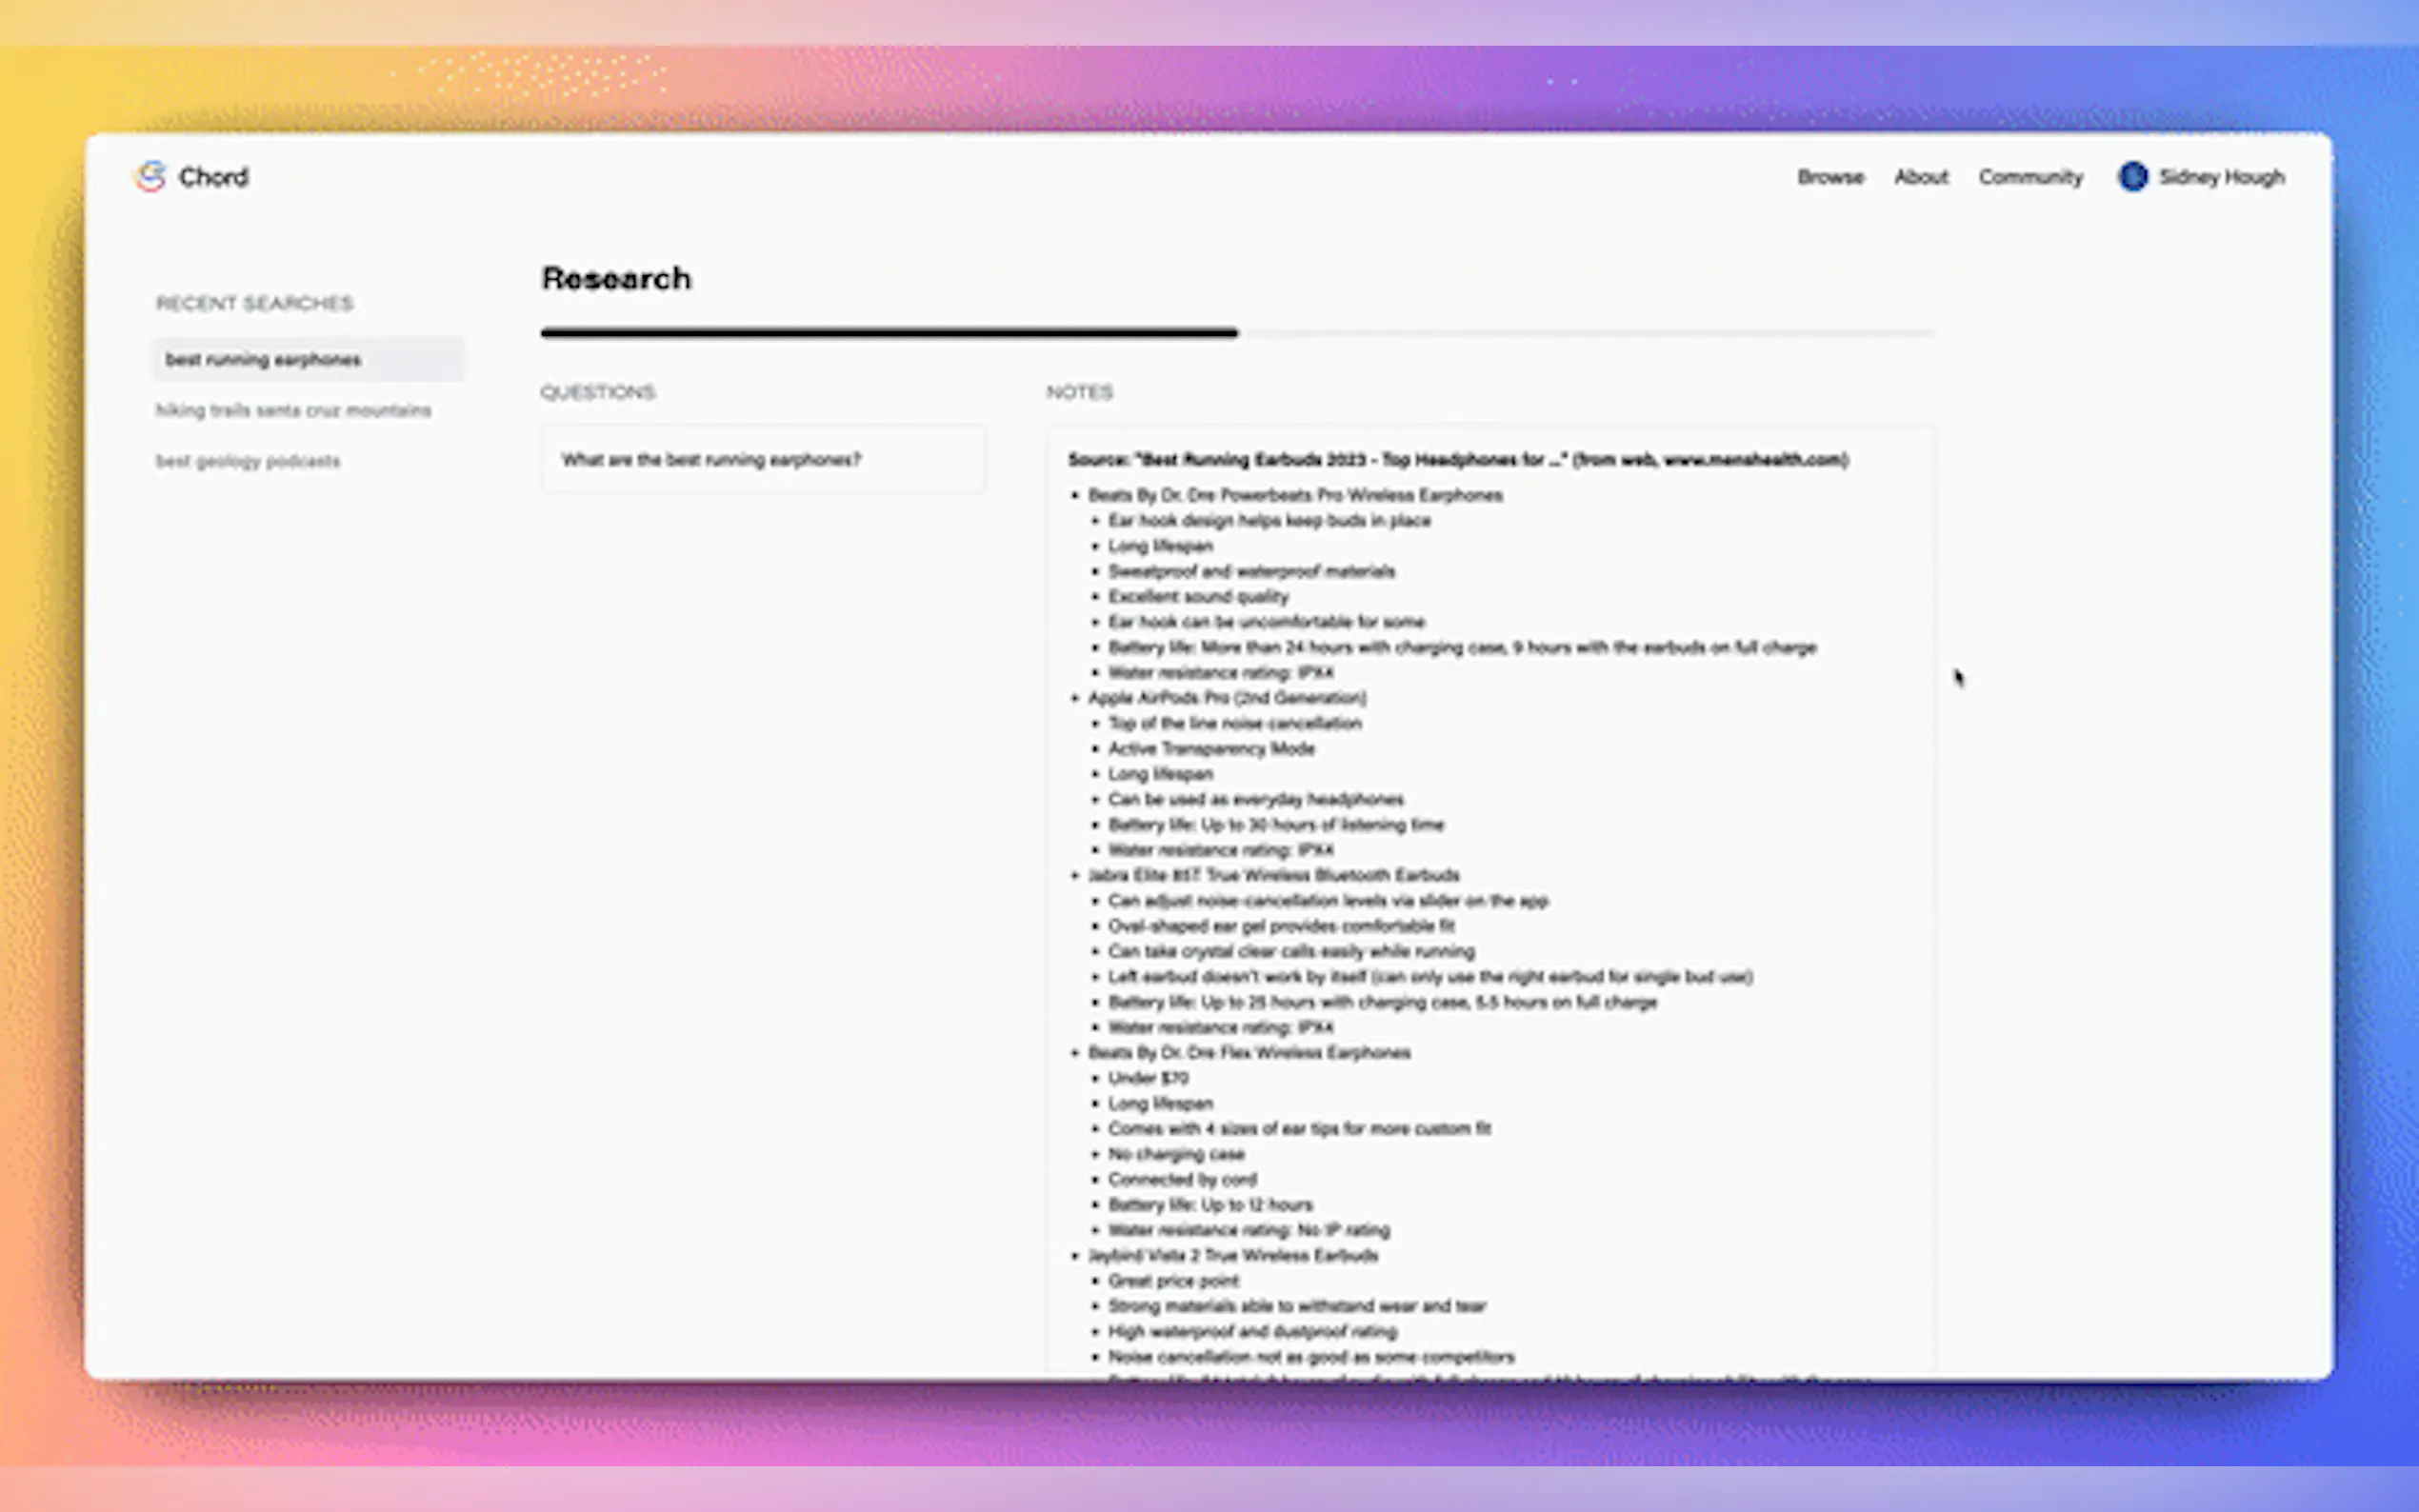
Task: Click the Chord brand name text
Action: coord(213,177)
